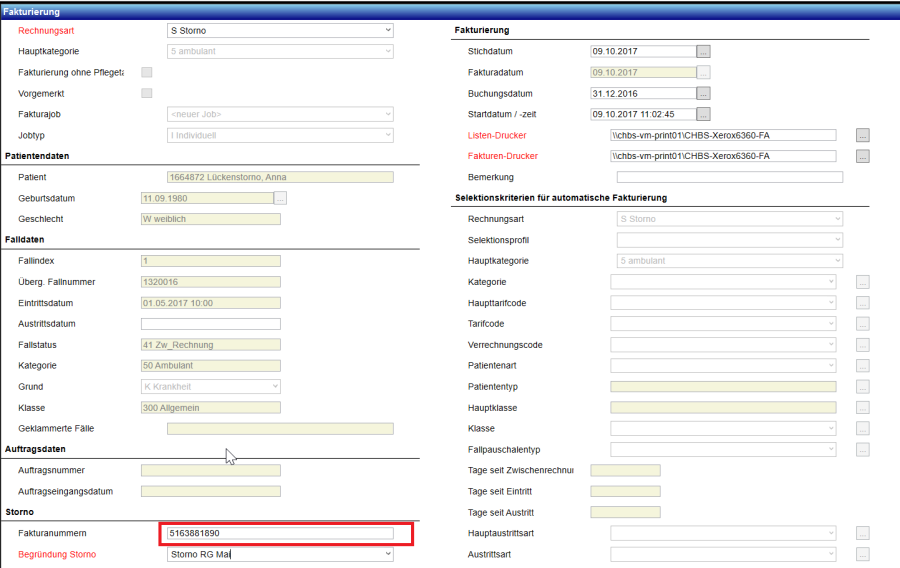Open lookup button beside Hauptaustrittsart

(x=863, y=533)
